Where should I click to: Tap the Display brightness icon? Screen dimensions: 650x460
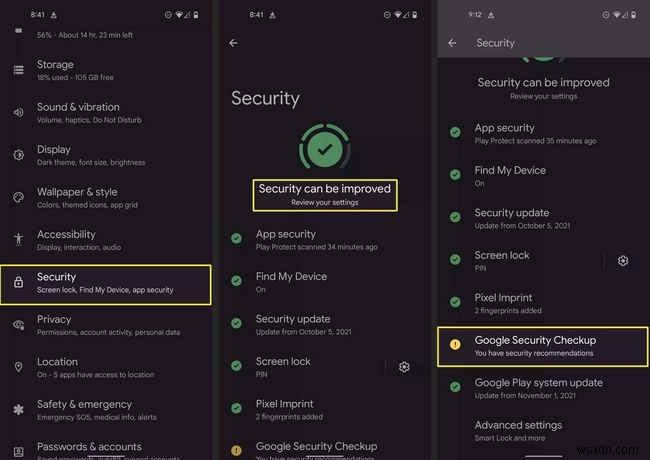19,155
